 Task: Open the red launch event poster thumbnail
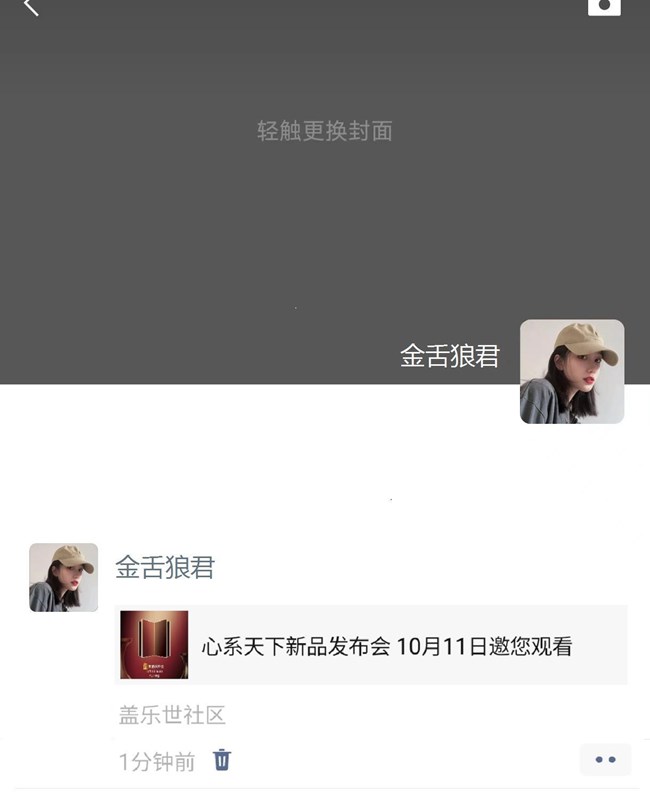pos(154,645)
